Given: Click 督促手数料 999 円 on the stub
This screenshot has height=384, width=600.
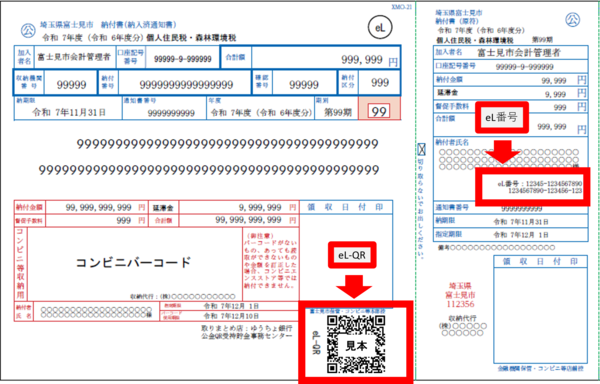Looking at the screenshot, I should [x=570, y=107].
